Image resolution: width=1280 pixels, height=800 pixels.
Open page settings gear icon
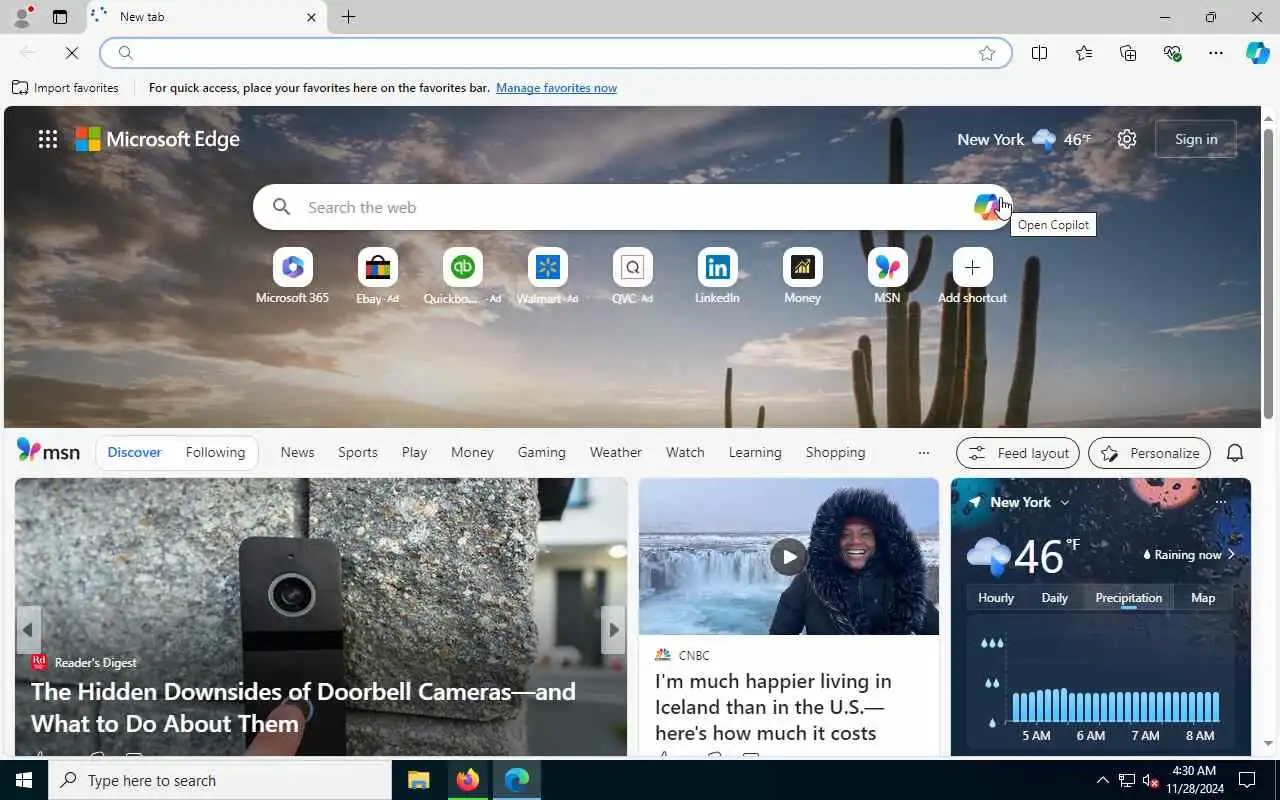[1127, 139]
